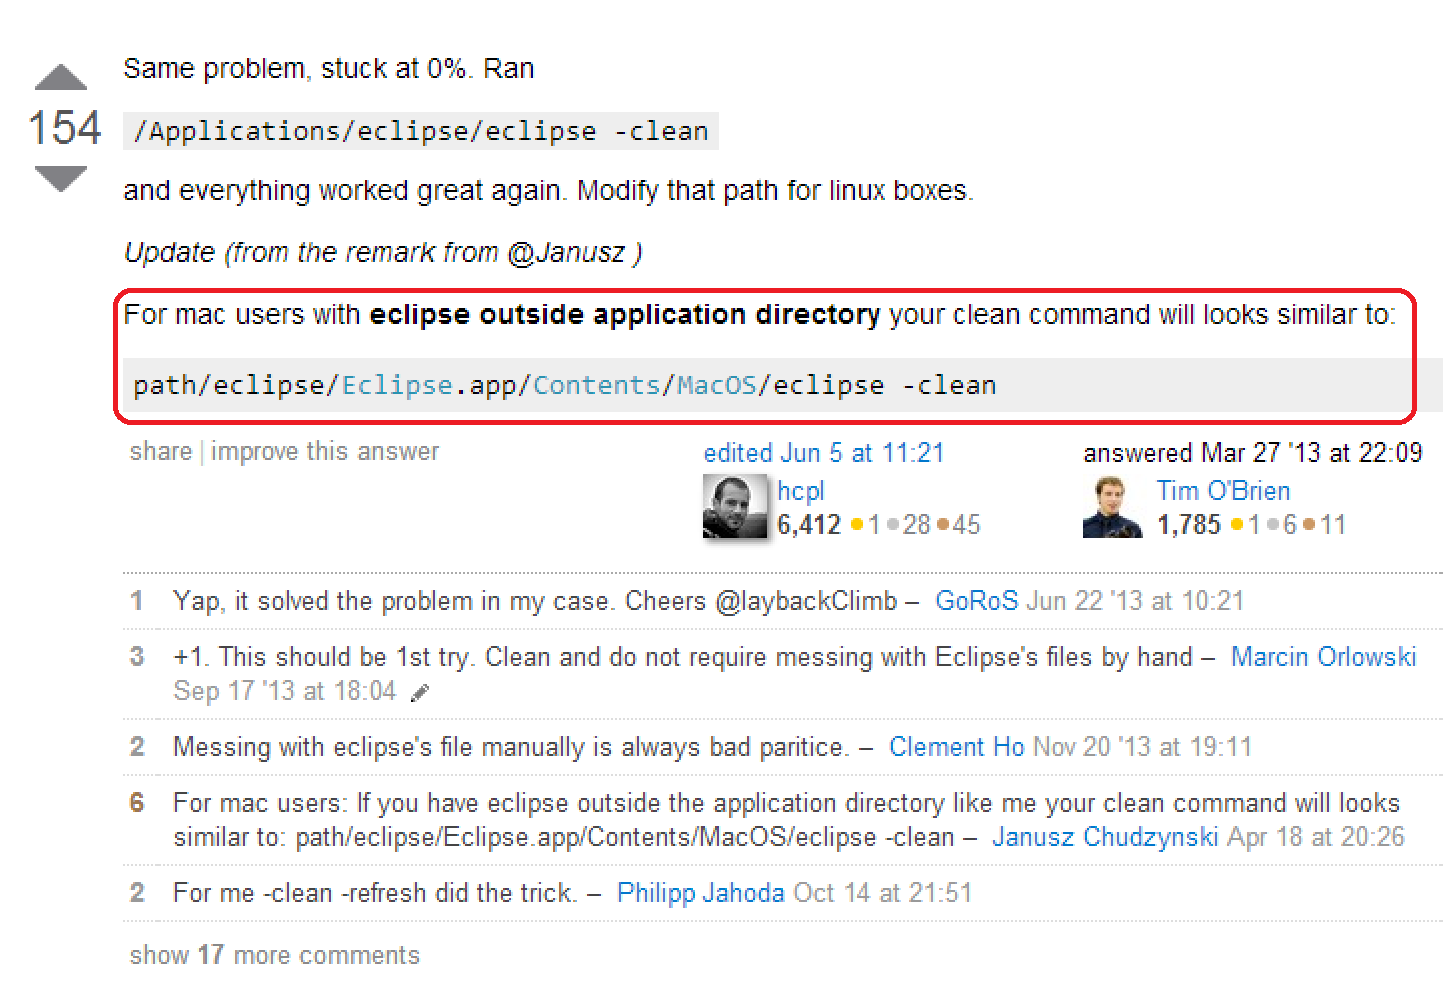Open Clement Ho's profile link
Screen dimensions: 1453x1003
tap(956, 746)
